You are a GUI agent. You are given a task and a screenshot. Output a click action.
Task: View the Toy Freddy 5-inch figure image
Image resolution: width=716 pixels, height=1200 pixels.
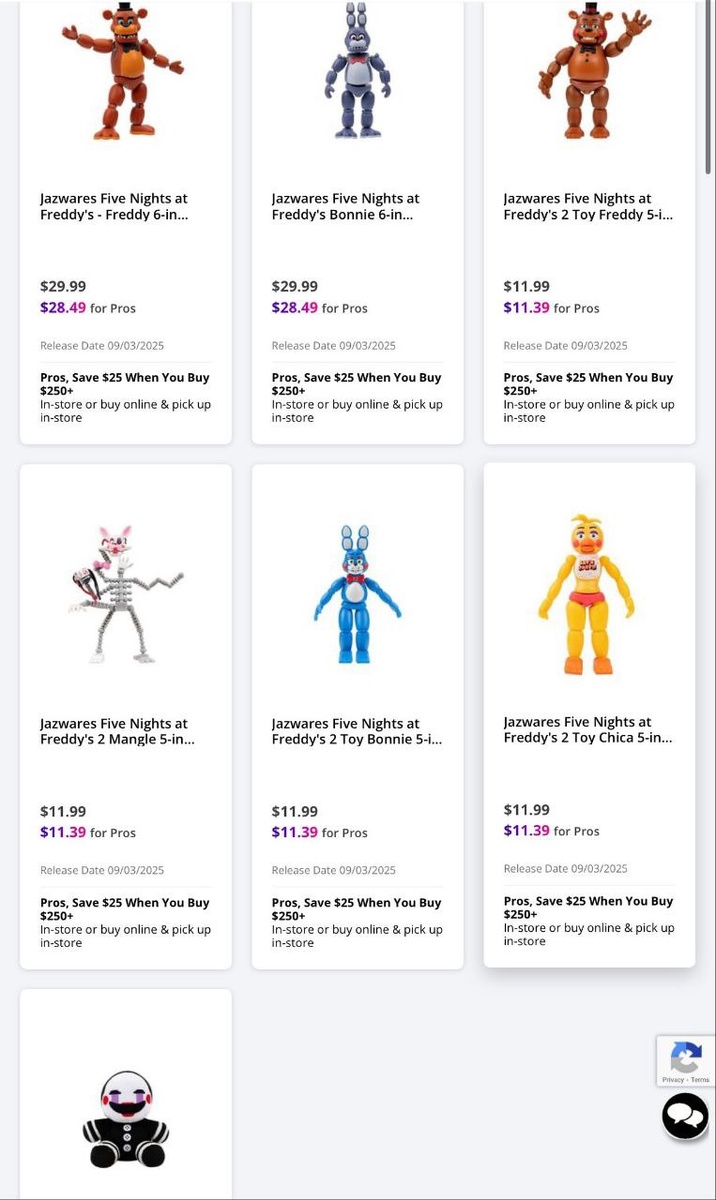[x=590, y=70]
